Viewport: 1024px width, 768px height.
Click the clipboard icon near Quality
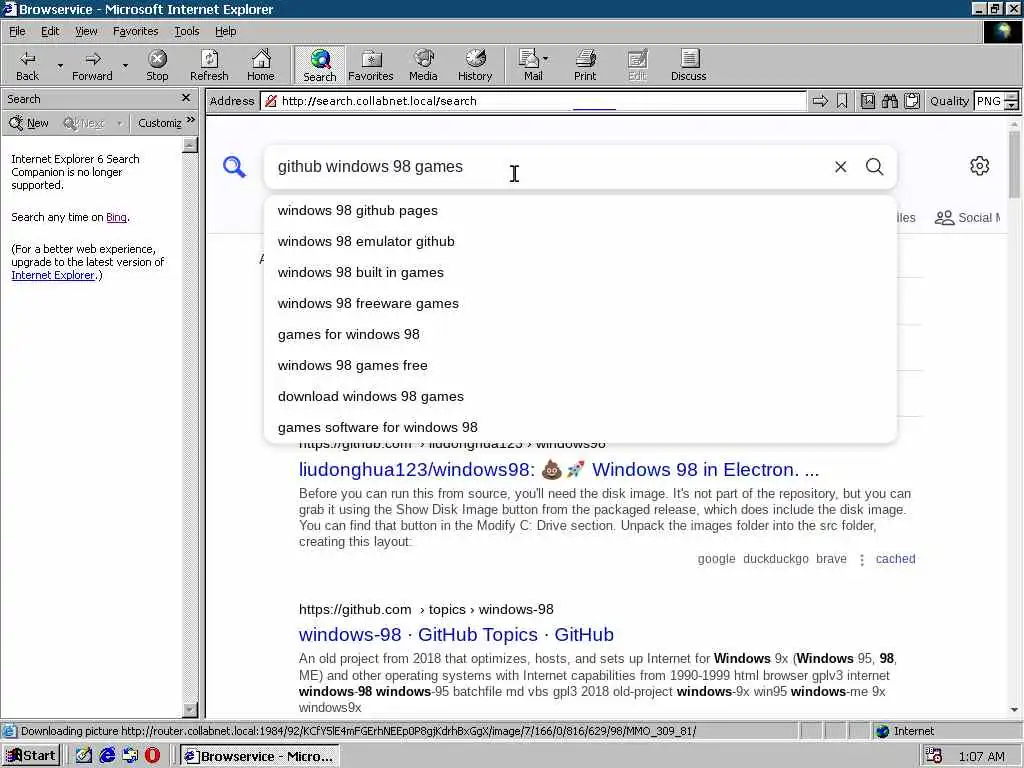(x=912, y=101)
